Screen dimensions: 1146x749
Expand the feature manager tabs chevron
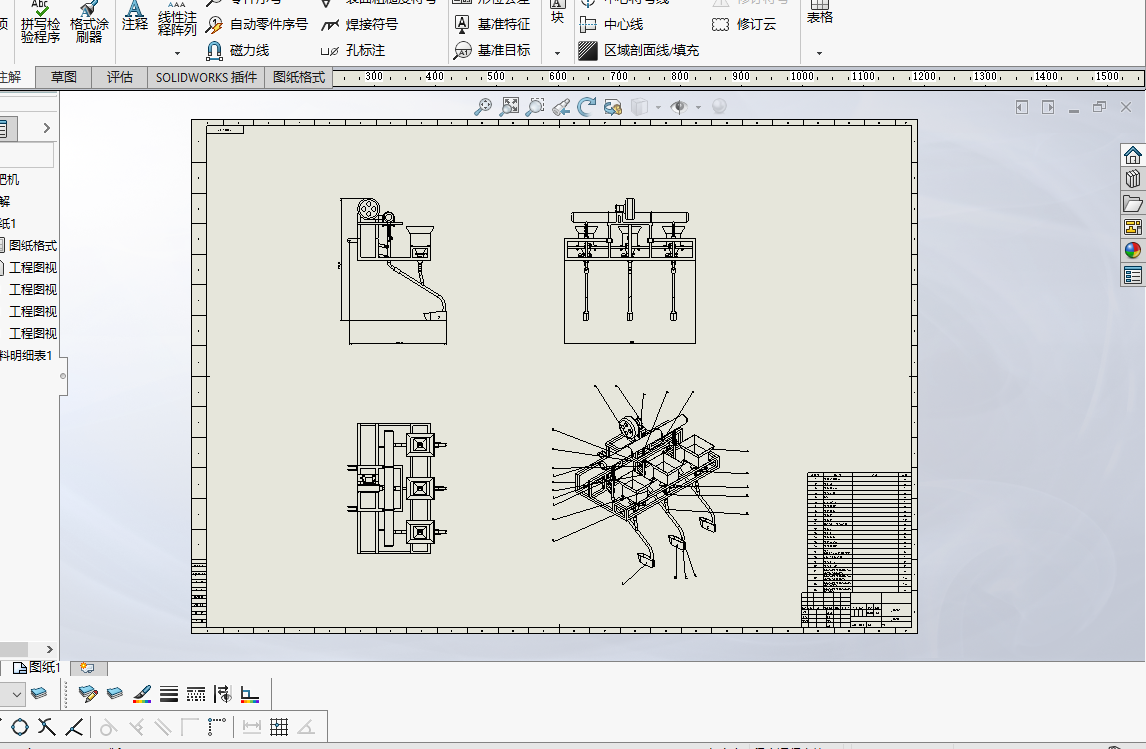click(x=47, y=128)
